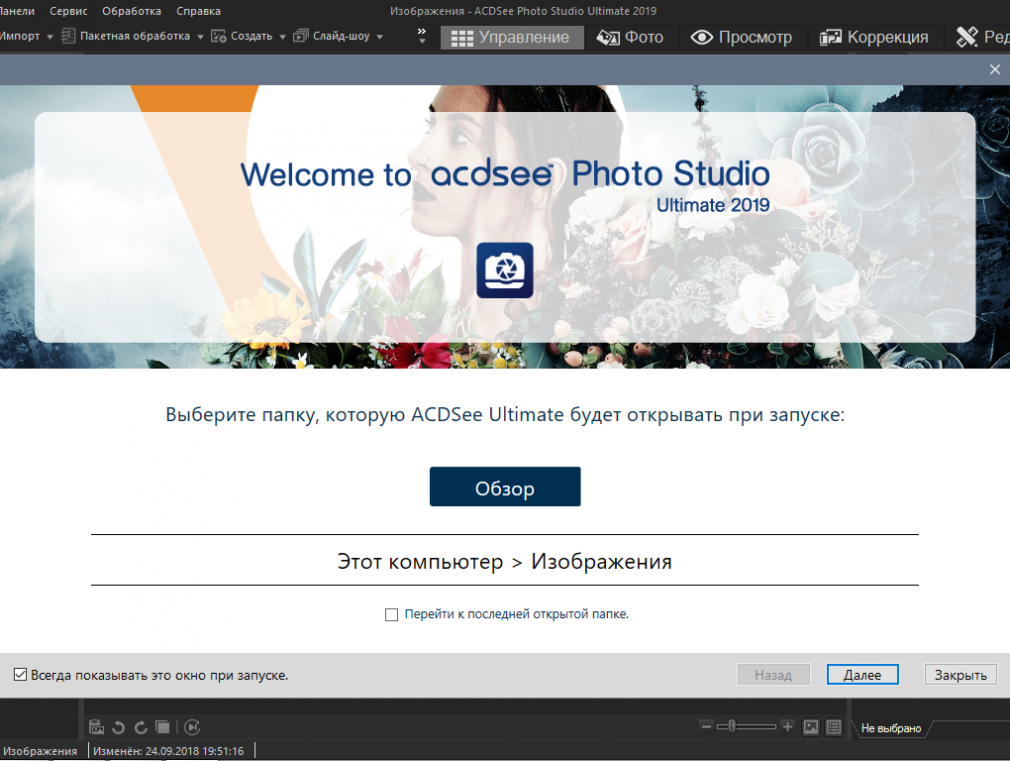The height and width of the screenshot is (761, 1010).
Task: Click the Назад button
Action: coord(773,675)
